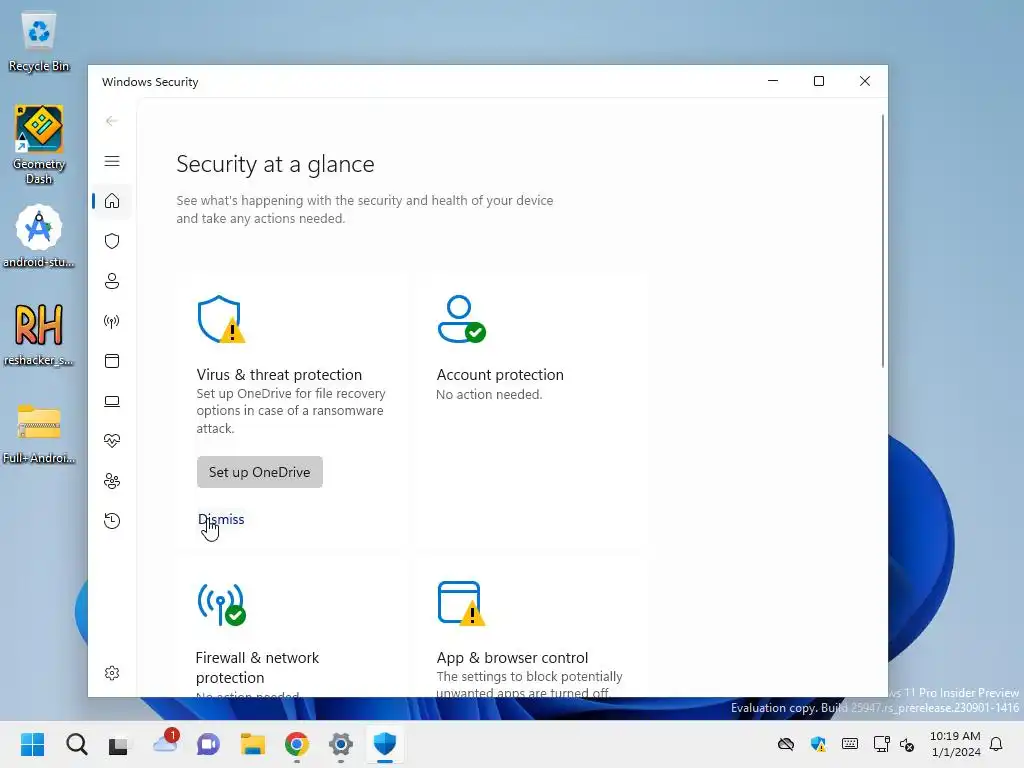Open Account protection person icon in sidebar

click(112, 281)
